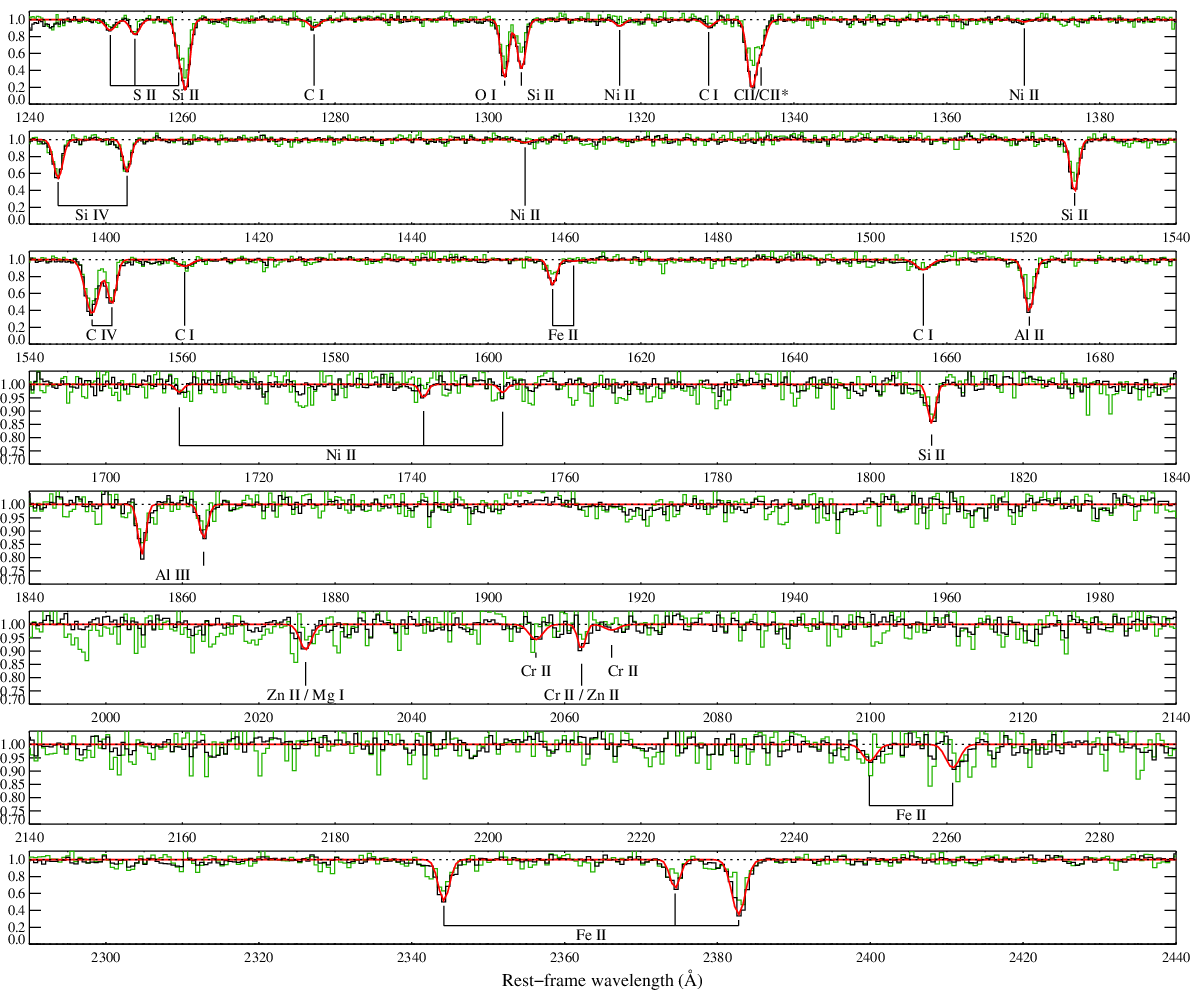Click the '1900' wavelength tick label
Screen dimensions: 1190x990
[x=488, y=597]
